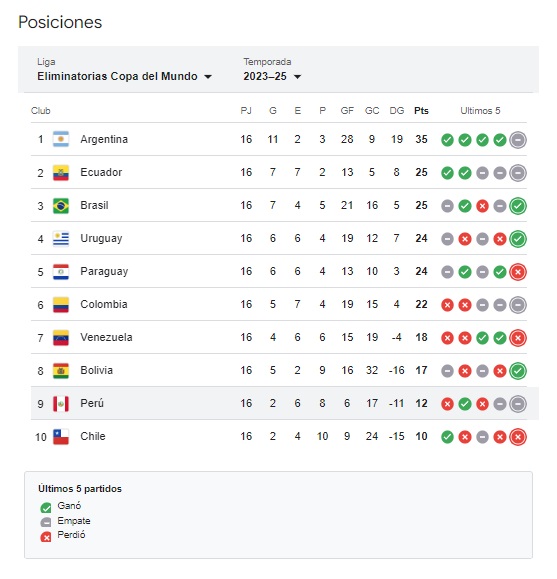Click the Uruguay flag icon
This screenshot has width=557, height=579.
(x=61, y=239)
